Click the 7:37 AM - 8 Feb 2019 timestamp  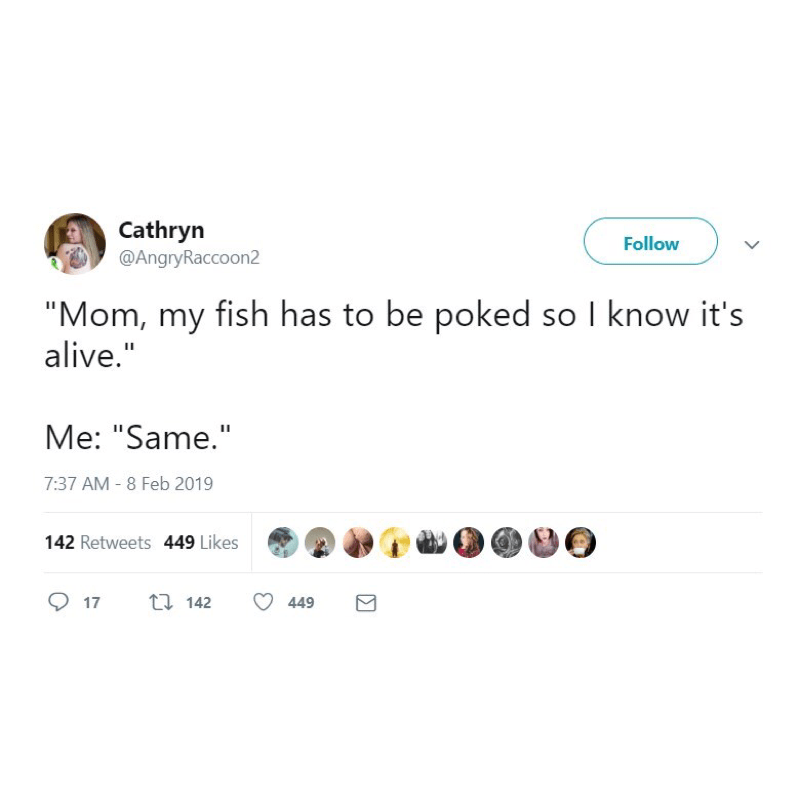129,484
